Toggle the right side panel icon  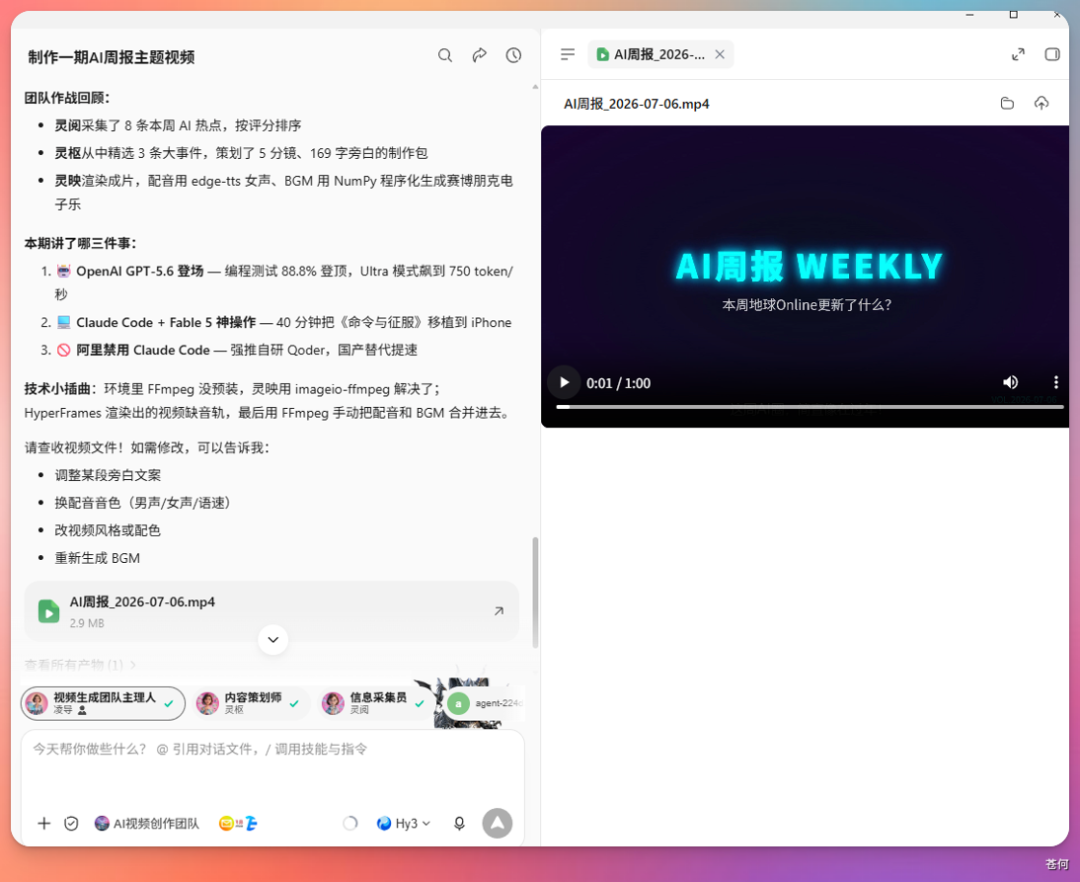pos(1052,54)
